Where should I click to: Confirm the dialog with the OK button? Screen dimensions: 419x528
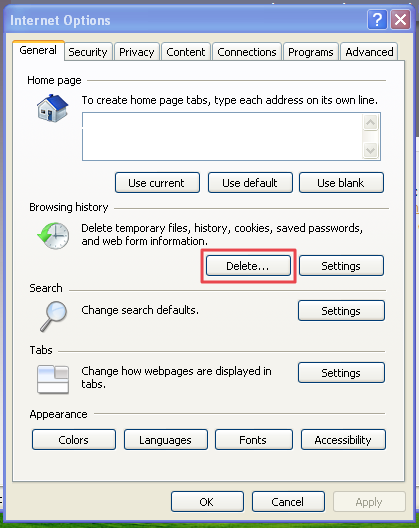click(207, 501)
